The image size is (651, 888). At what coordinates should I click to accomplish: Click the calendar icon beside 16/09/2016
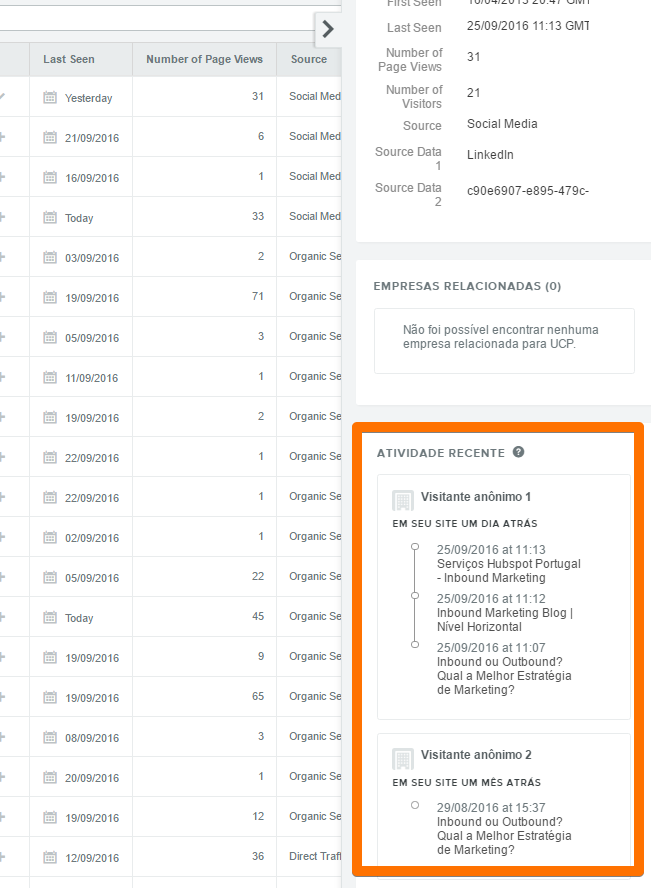(50, 178)
